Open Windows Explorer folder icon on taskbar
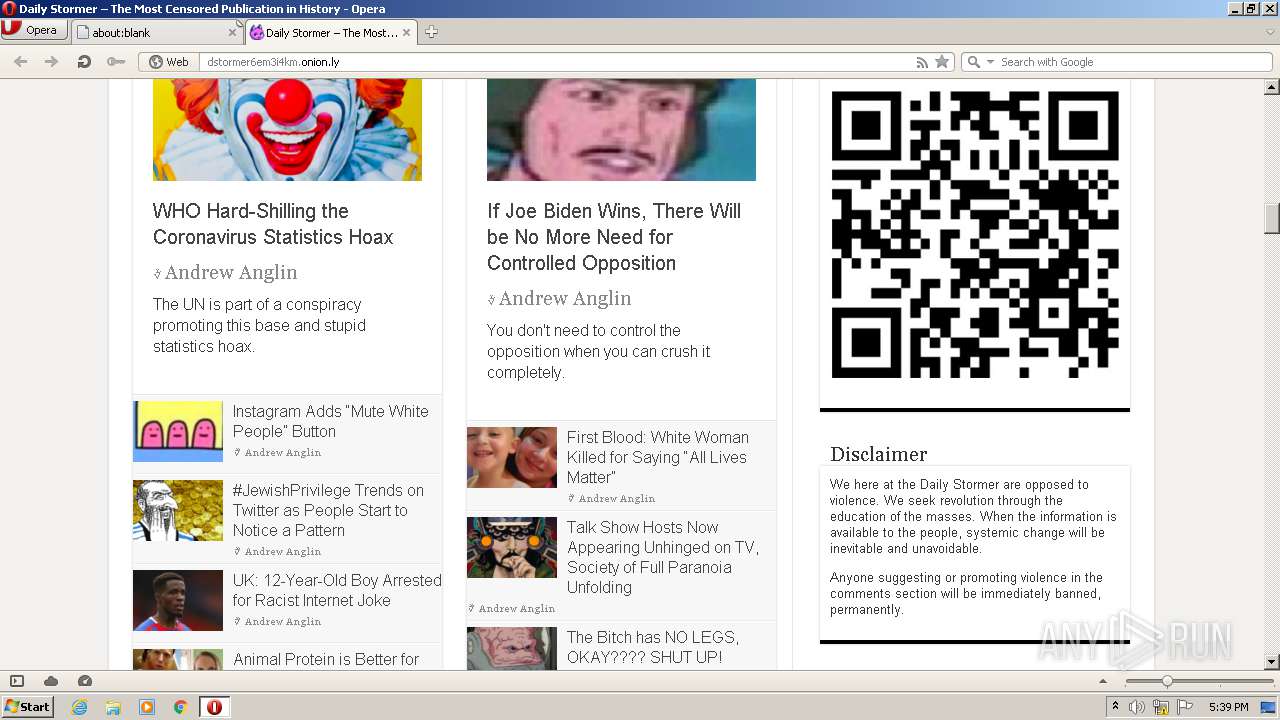 (113, 707)
